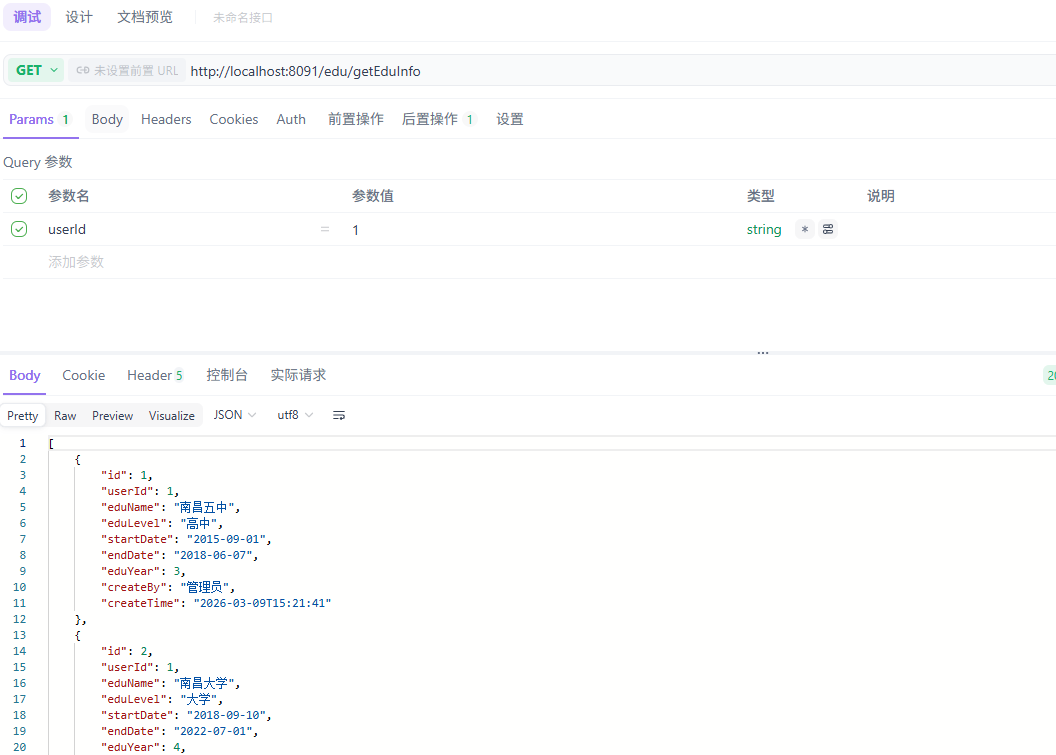Screen dimensions: 1056x755
Task: Open the response Cookie tab
Action: coord(84,375)
